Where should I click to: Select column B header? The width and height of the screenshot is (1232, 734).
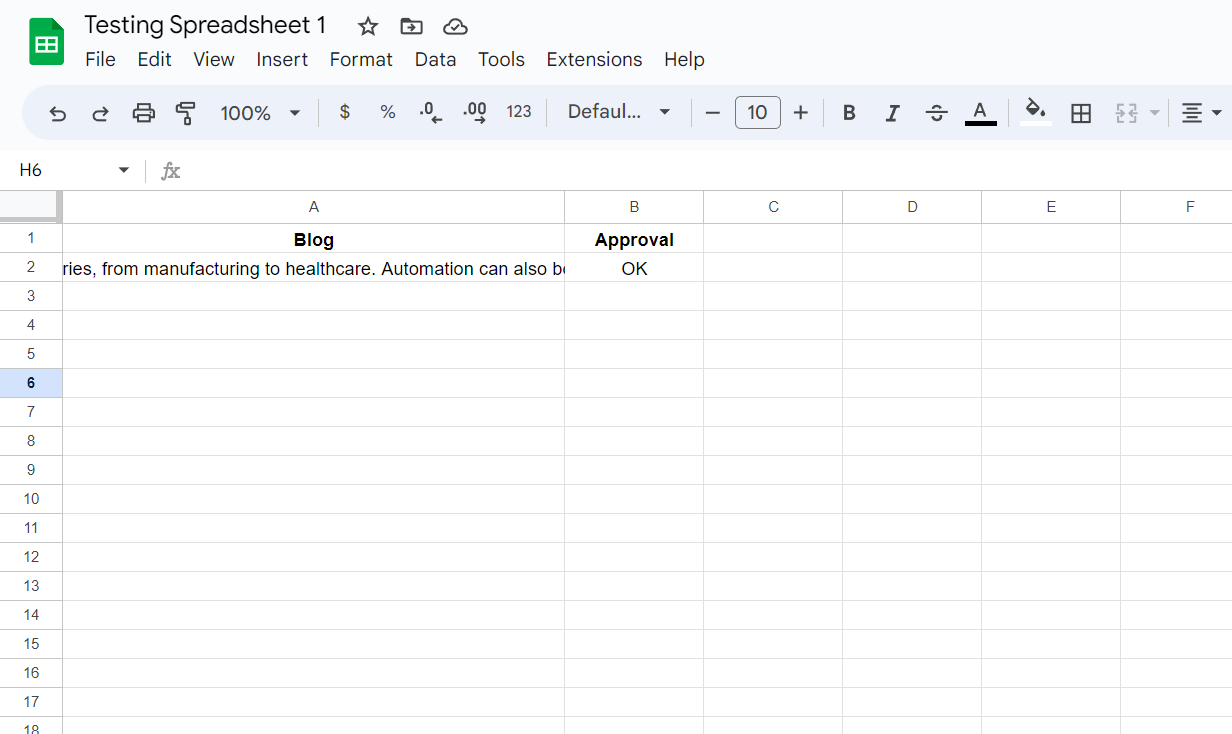634,207
